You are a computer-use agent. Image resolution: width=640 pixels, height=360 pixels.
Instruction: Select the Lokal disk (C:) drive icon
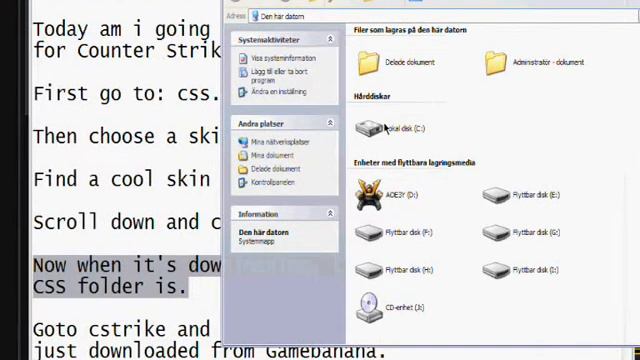coord(369,129)
